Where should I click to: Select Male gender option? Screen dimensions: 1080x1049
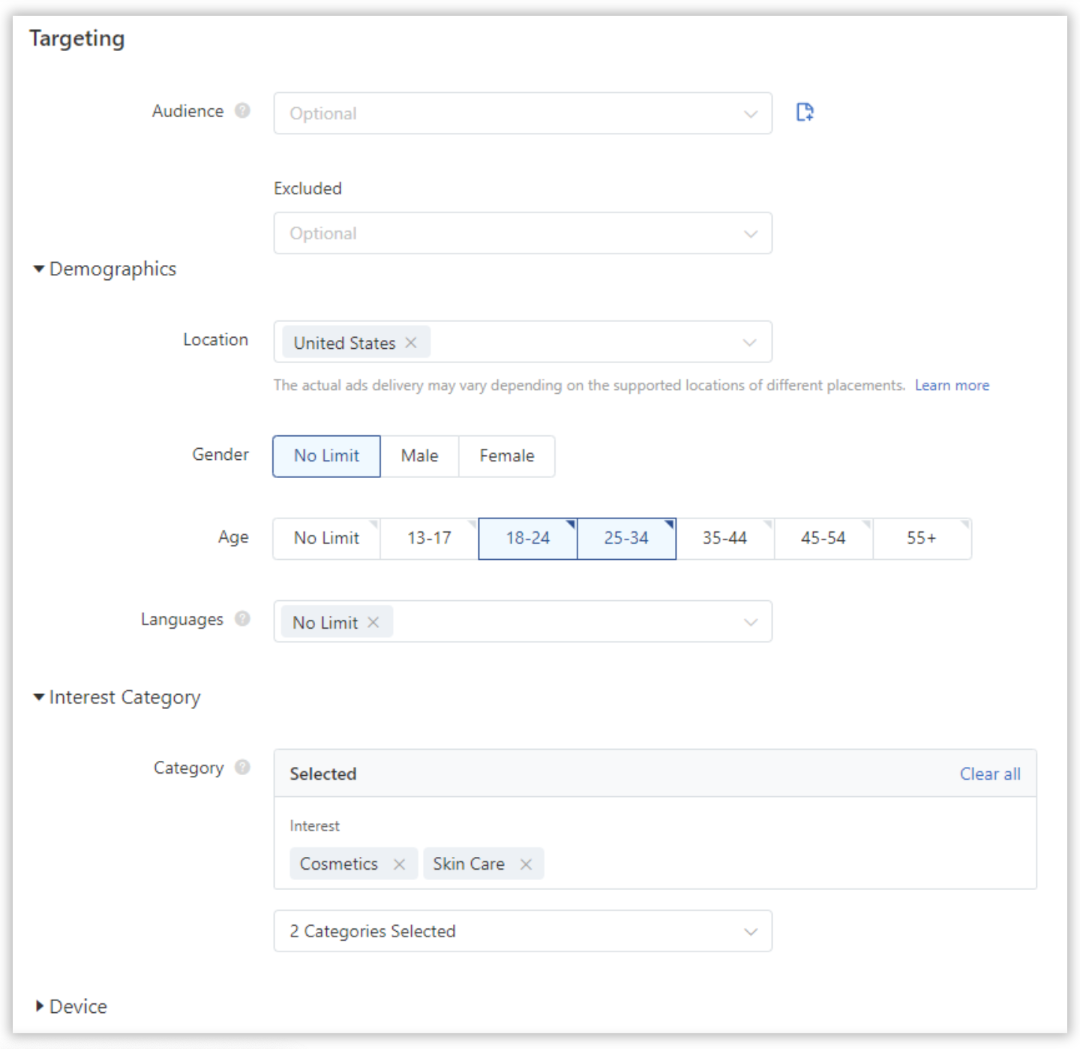pos(419,456)
